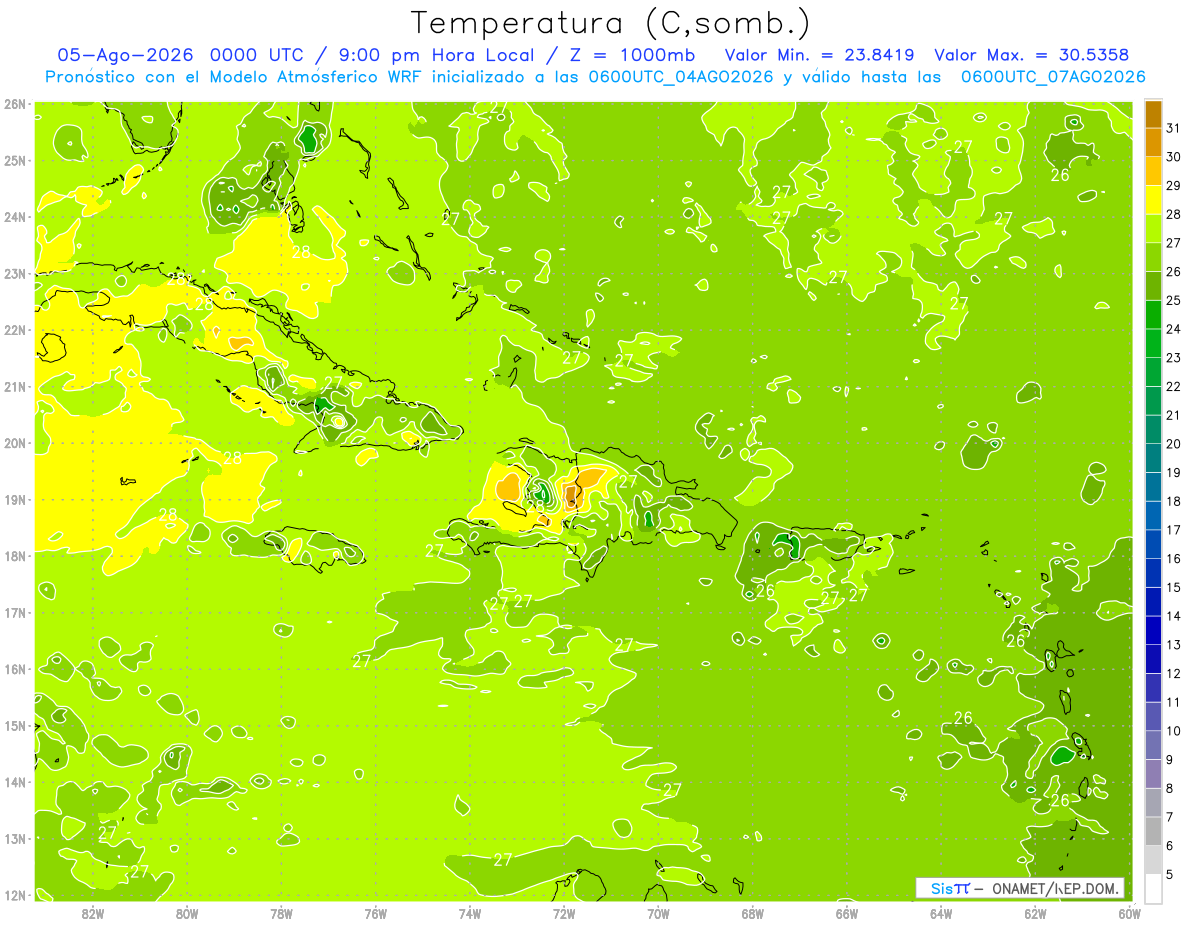Click the number 30 in color legend
Screen dimensions: 1200x927
[x=1173, y=157]
